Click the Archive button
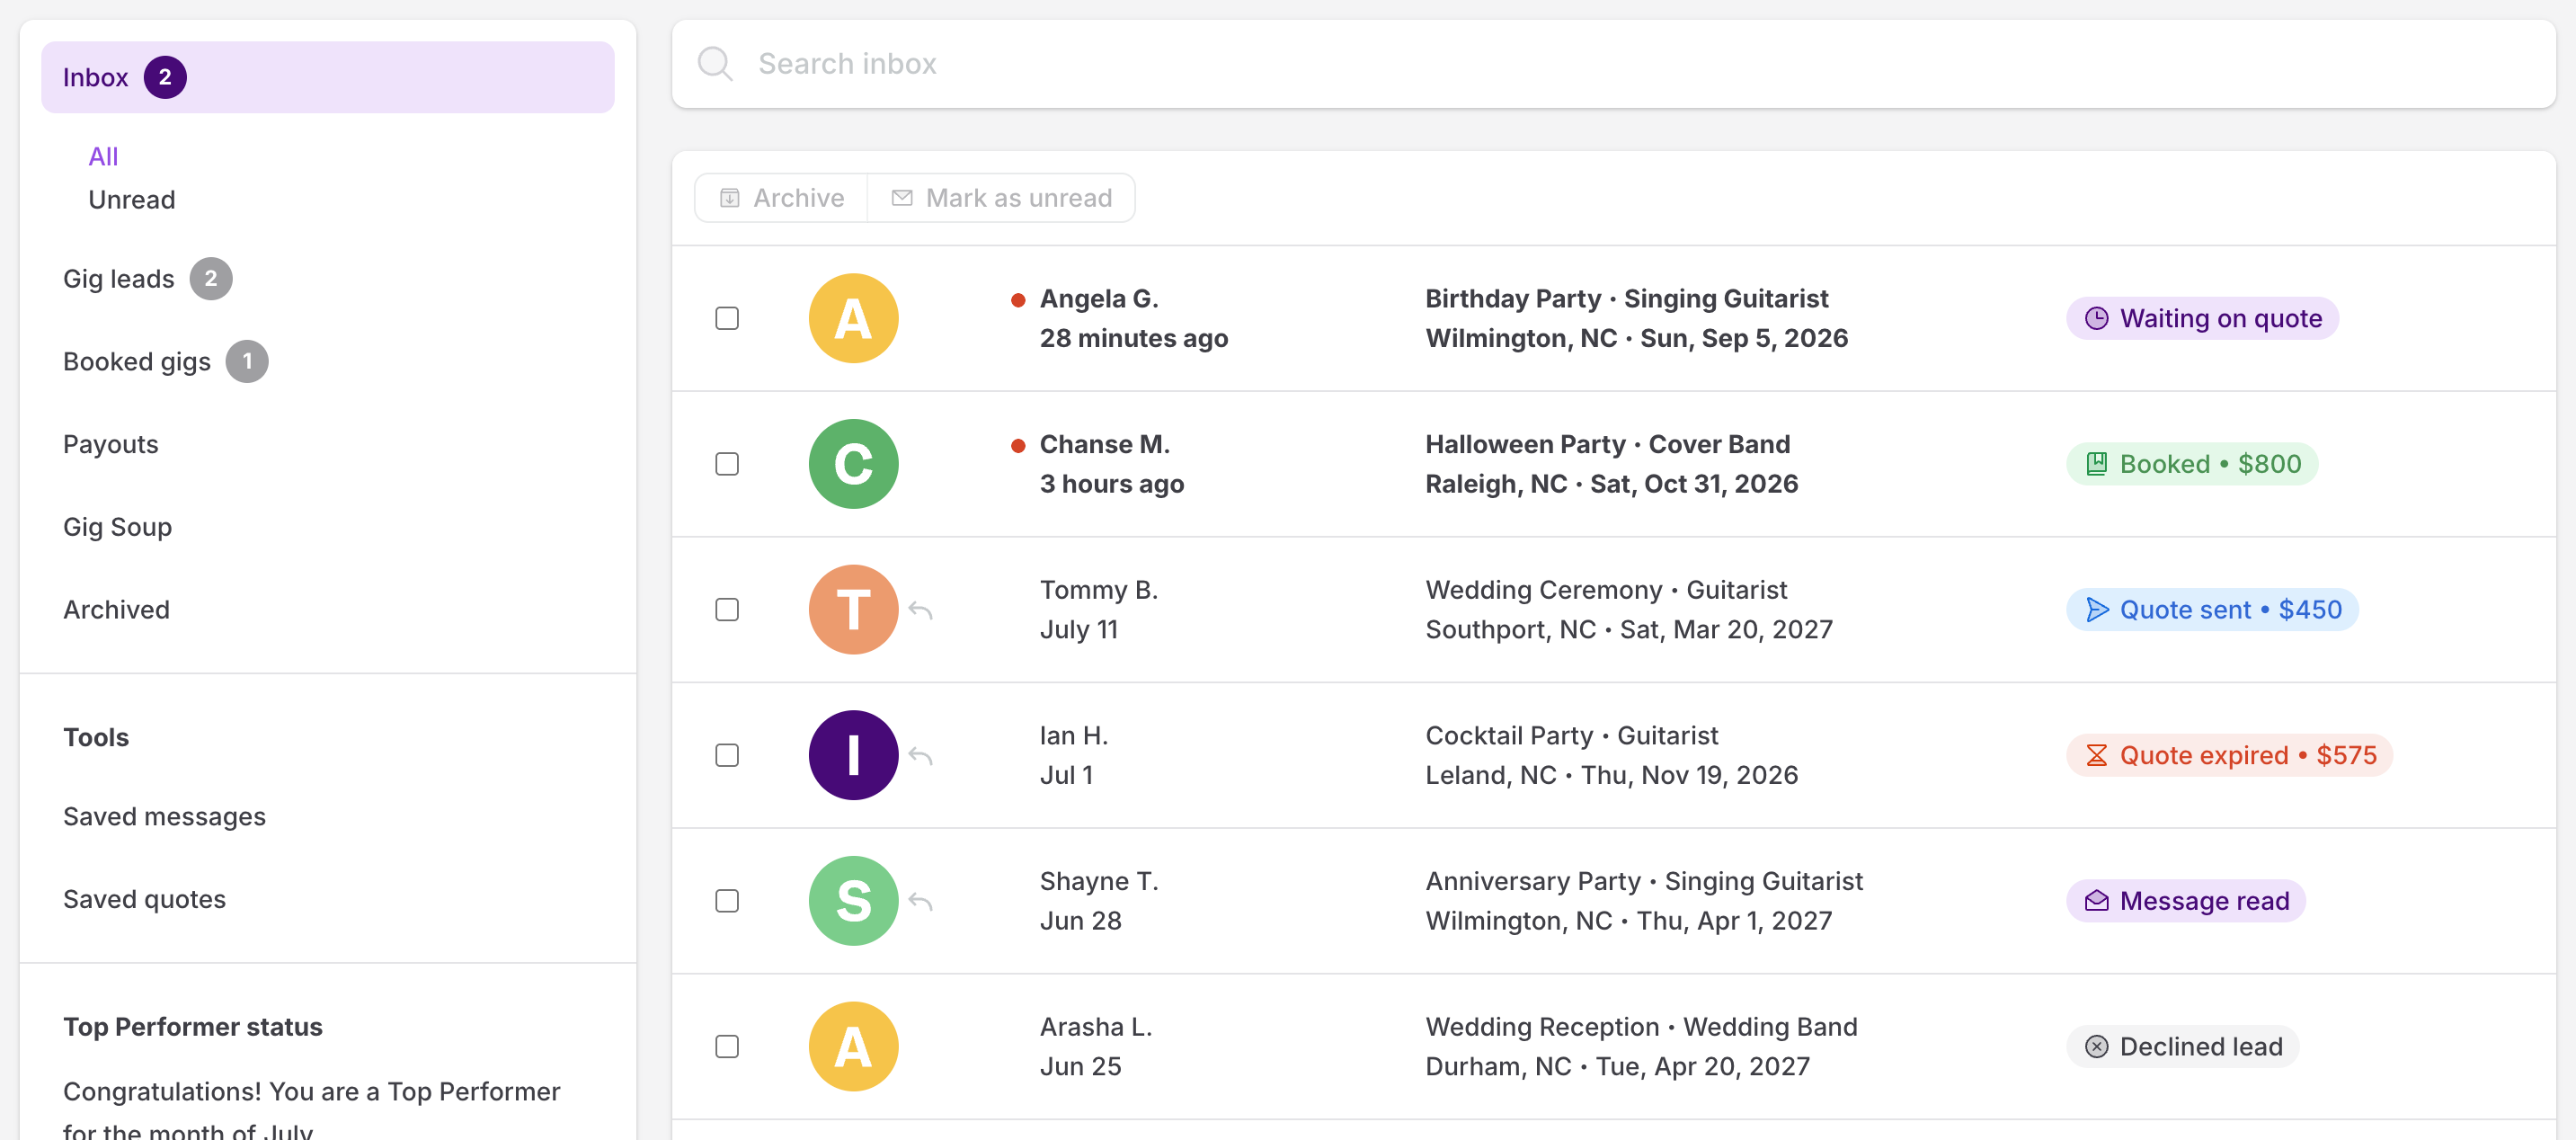The height and width of the screenshot is (1140, 2576). pyautogui.click(x=781, y=198)
